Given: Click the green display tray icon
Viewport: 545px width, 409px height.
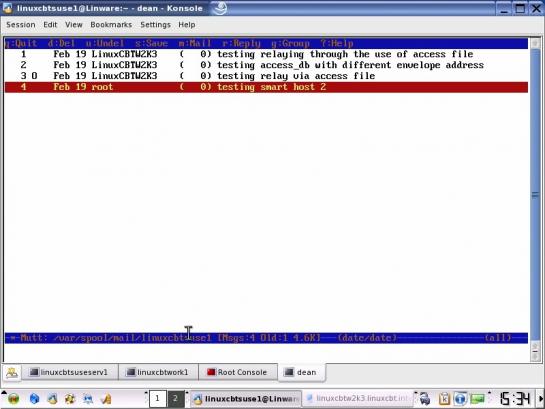Looking at the screenshot, I should (478, 399).
